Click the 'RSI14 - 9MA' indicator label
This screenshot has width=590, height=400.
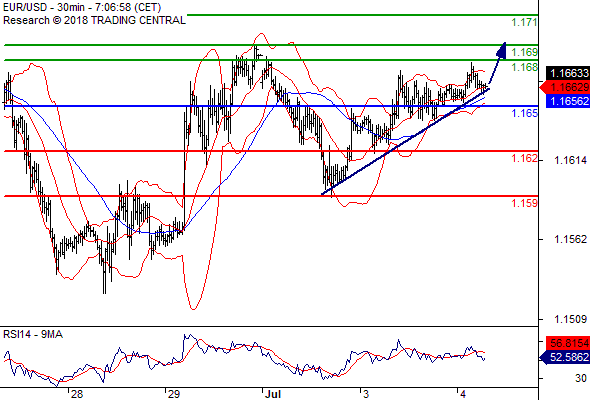(x=33, y=334)
